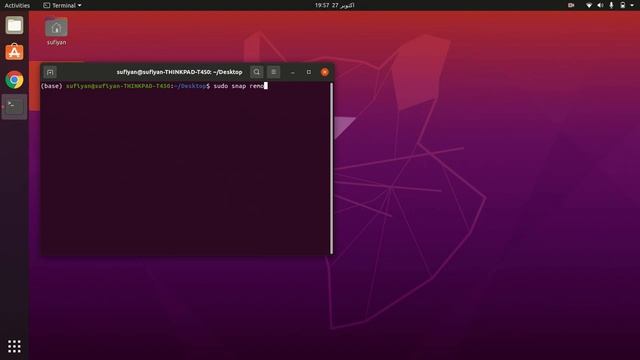This screenshot has height=360, width=640.
Task: Click the '(base)' prompt prefix
Action: (x=51, y=86)
